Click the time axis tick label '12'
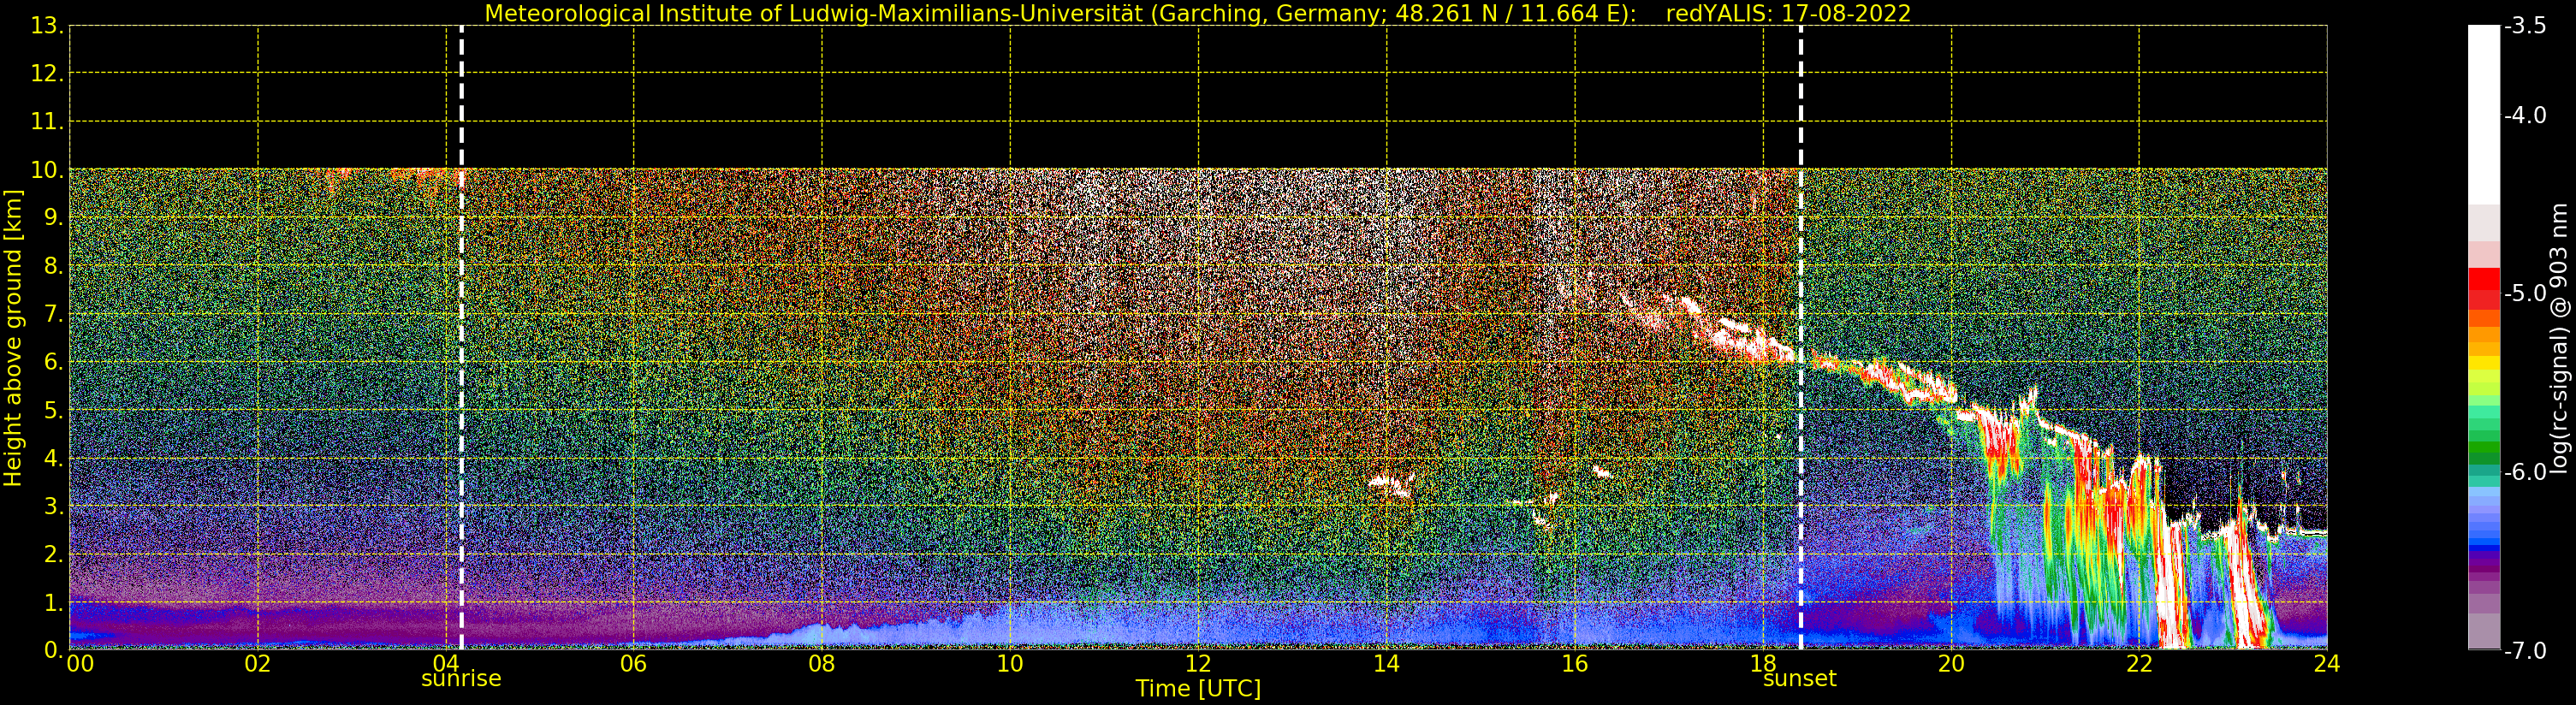 pos(1198,664)
